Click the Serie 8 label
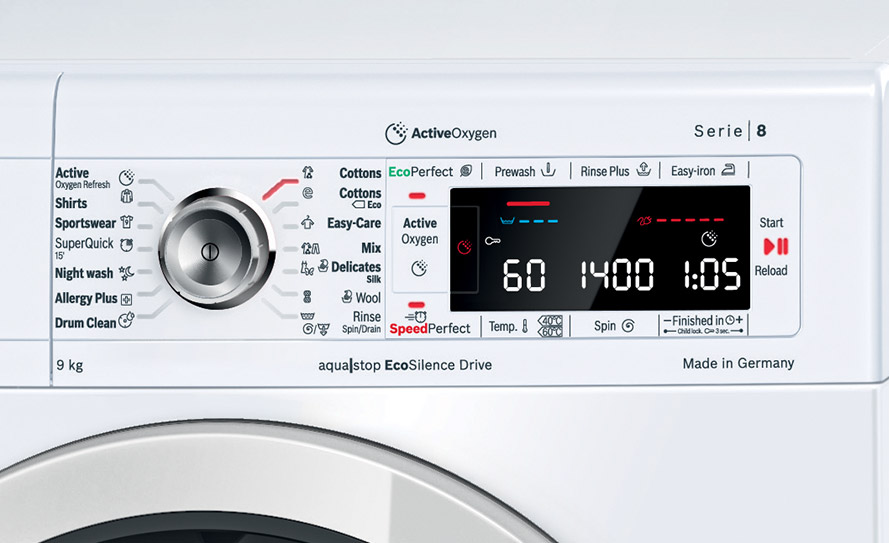Image resolution: width=889 pixels, height=543 pixels. 731,131
